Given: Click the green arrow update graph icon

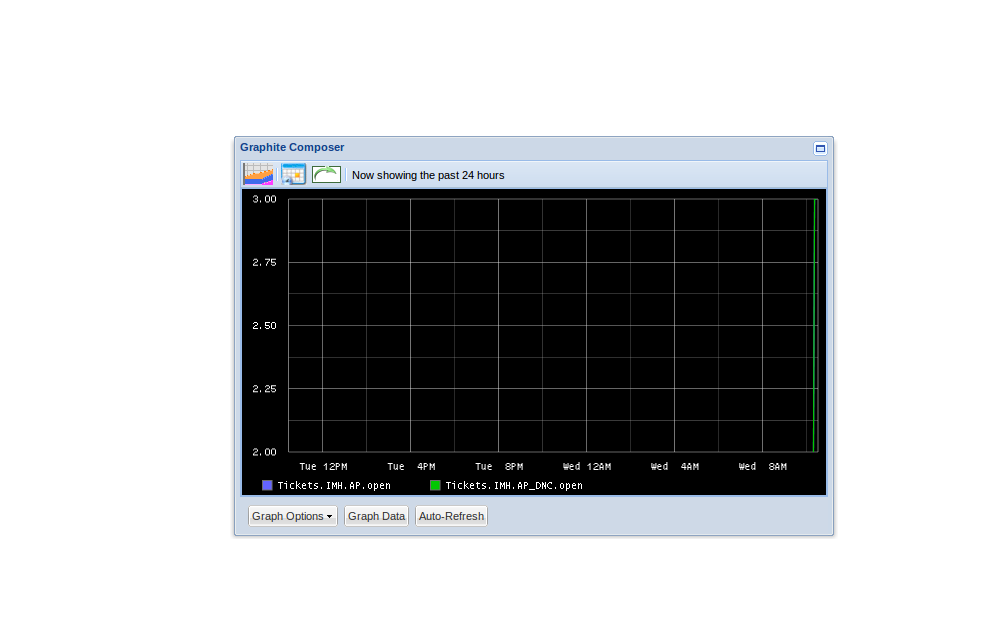Looking at the screenshot, I should [x=326, y=174].
